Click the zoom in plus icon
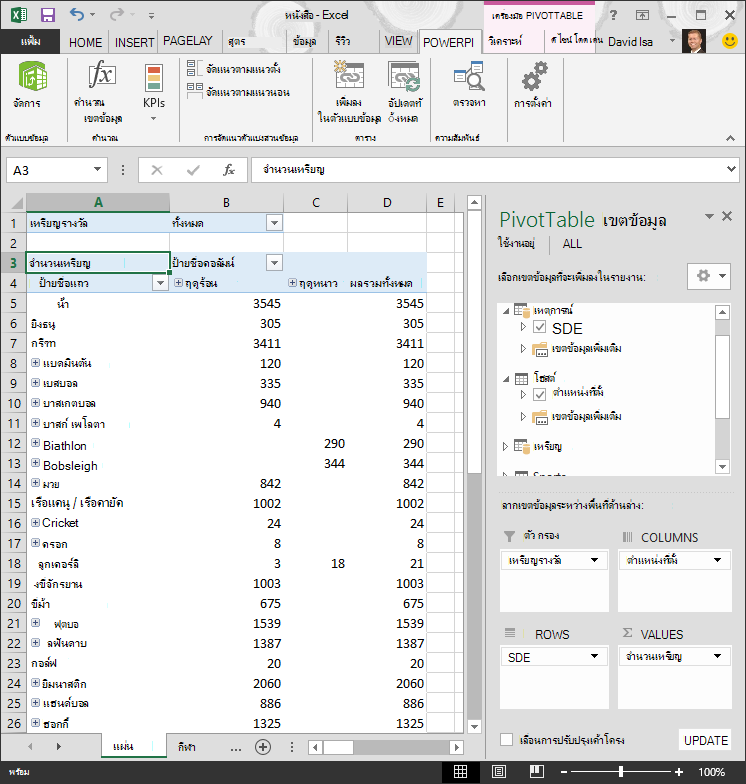 [x=679, y=772]
